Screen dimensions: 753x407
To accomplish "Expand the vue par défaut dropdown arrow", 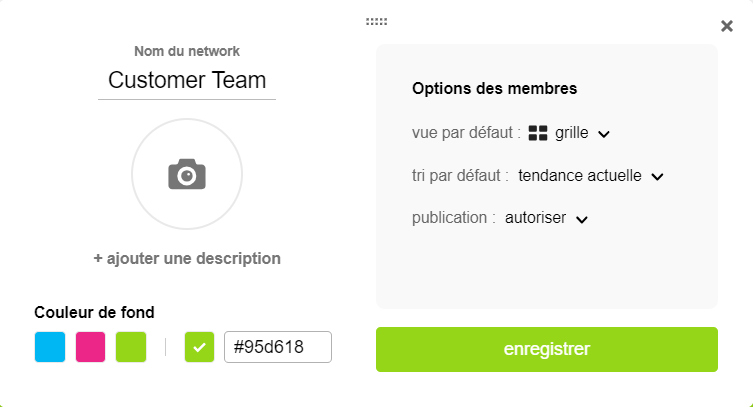I will (604, 134).
